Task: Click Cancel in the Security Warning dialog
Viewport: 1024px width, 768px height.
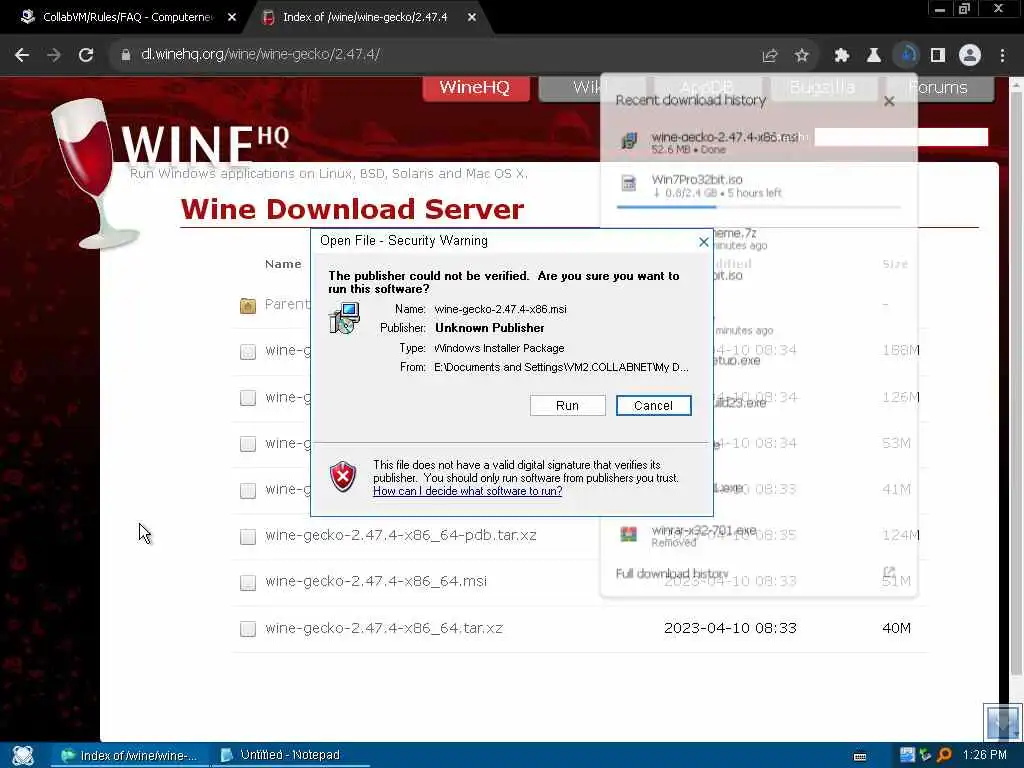Action: coord(653,406)
